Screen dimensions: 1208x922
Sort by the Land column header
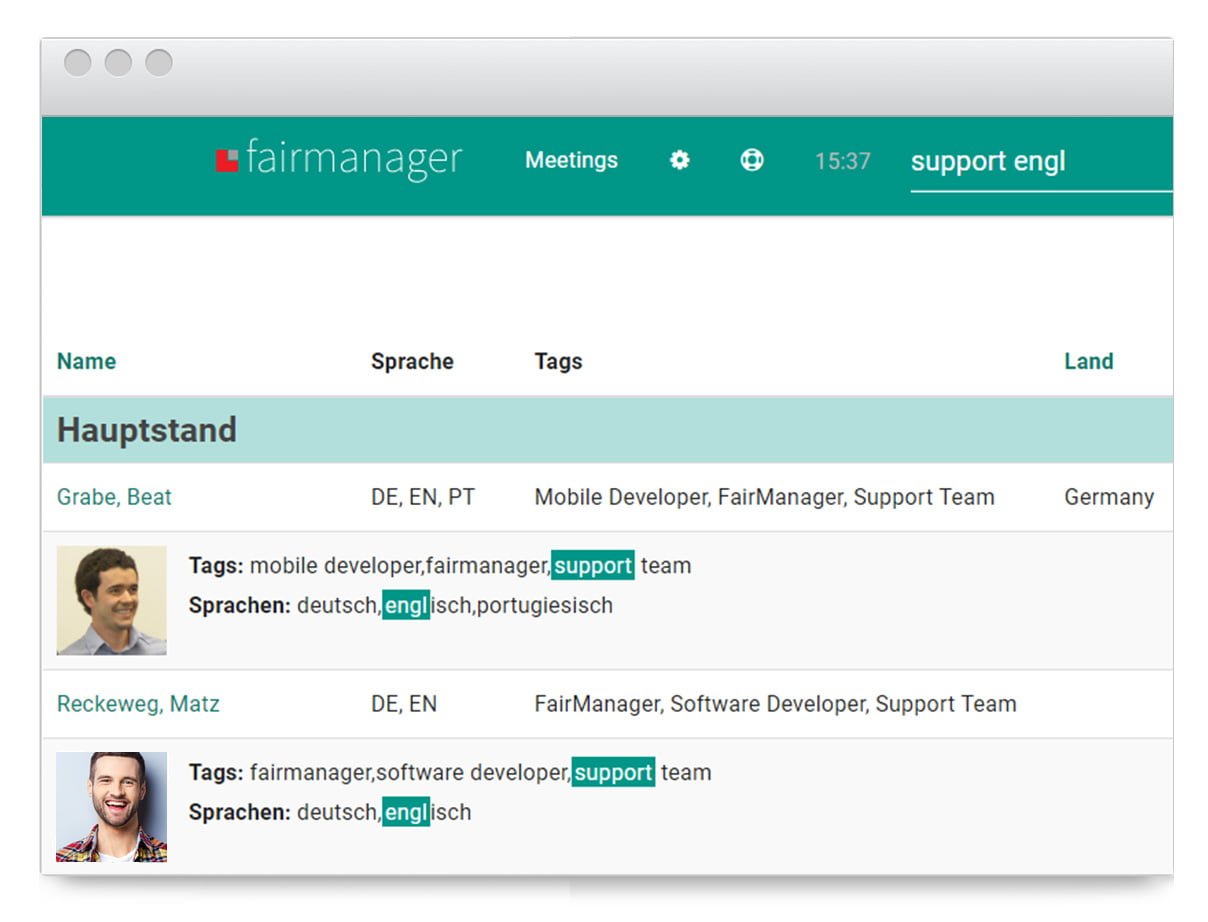click(1088, 362)
